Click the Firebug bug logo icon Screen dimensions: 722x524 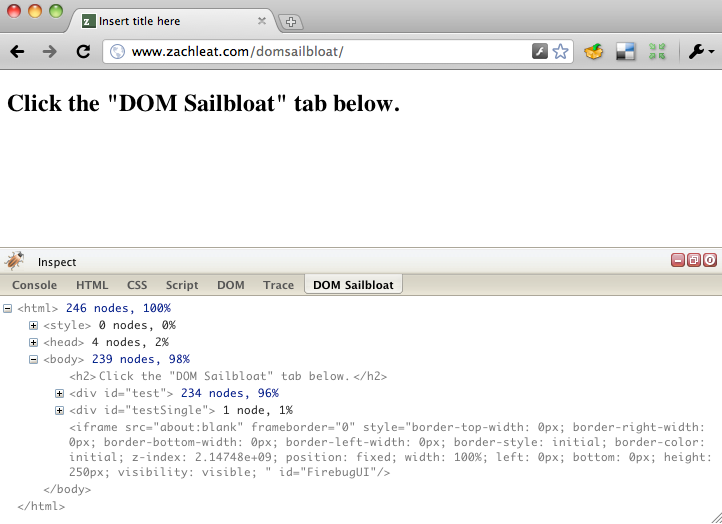(x=15, y=261)
